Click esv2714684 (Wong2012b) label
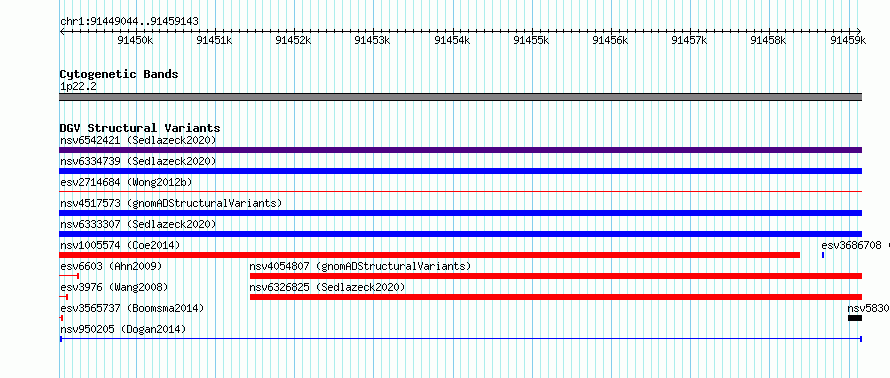 click(126, 182)
